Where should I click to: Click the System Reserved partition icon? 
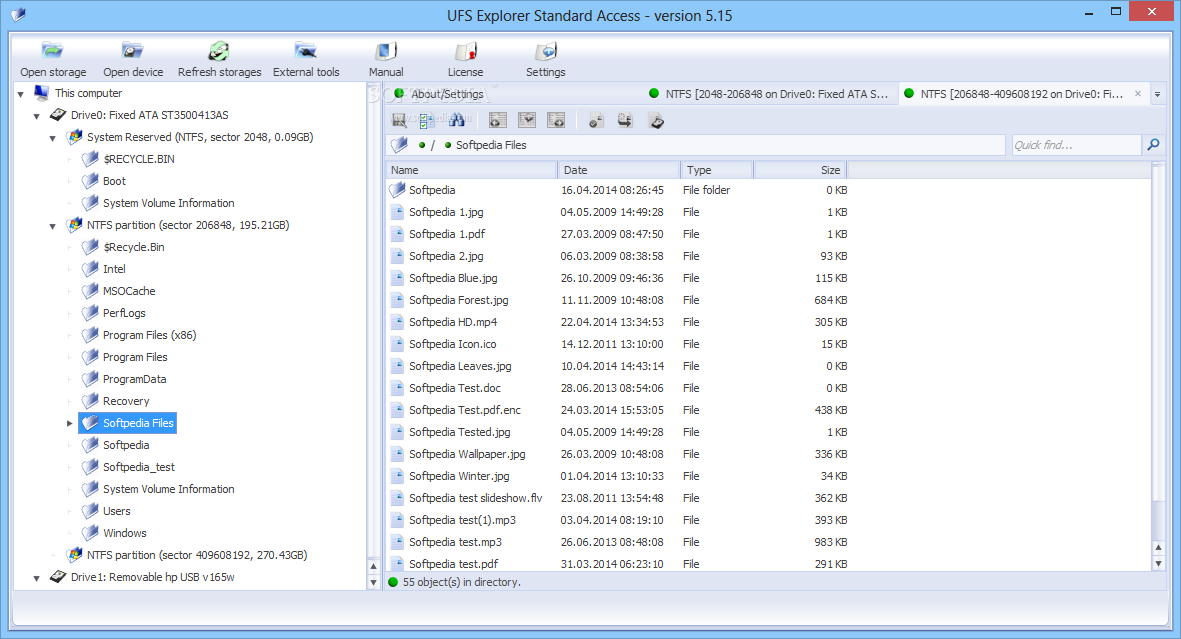(x=74, y=137)
